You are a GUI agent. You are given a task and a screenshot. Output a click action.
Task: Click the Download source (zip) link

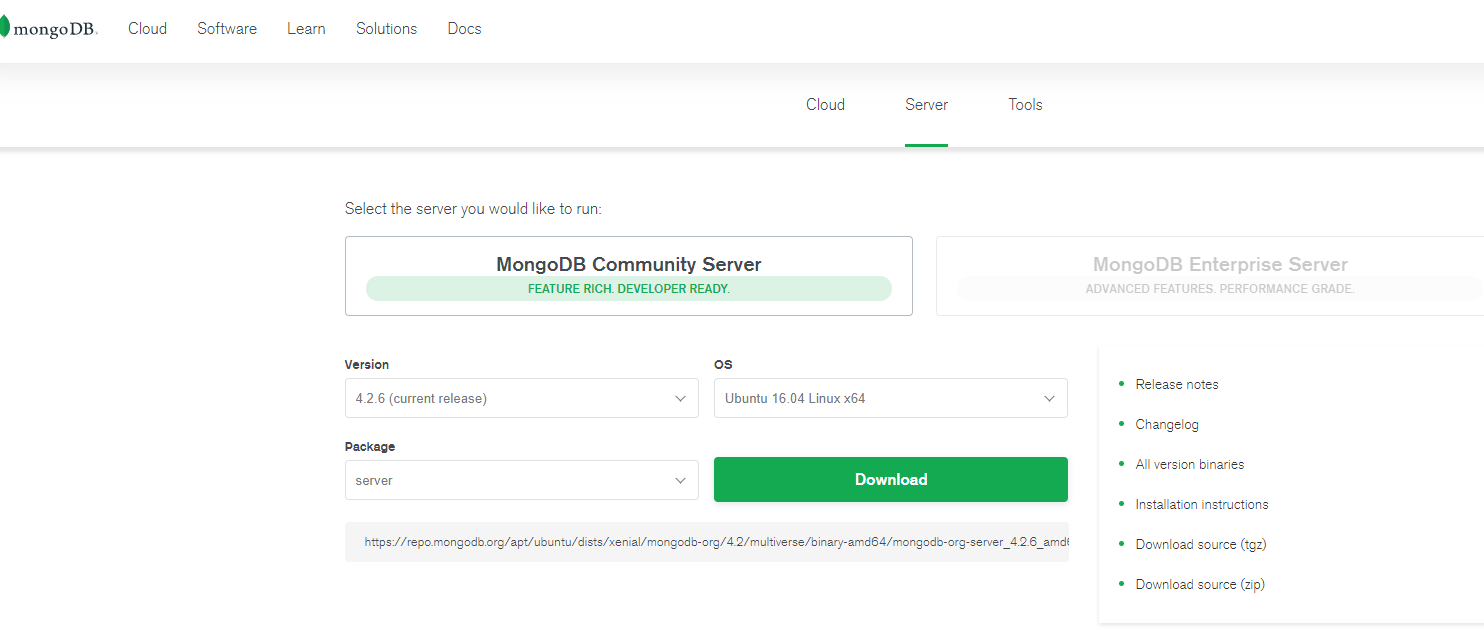click(1200, 584)
